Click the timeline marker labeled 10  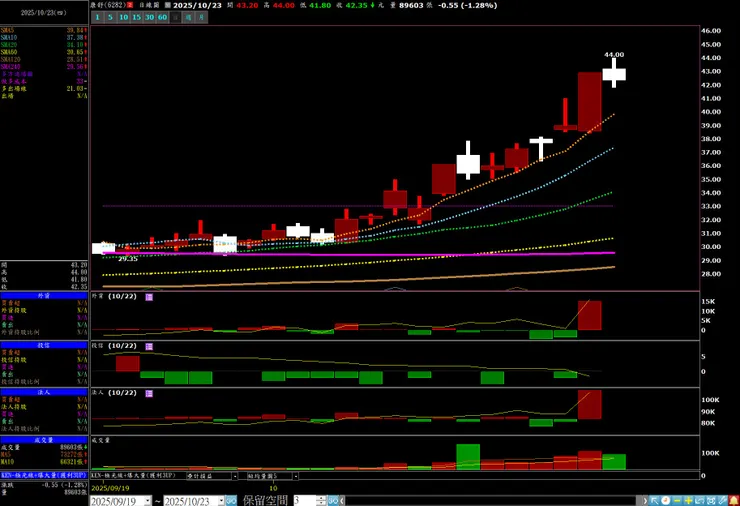point(273,488)
